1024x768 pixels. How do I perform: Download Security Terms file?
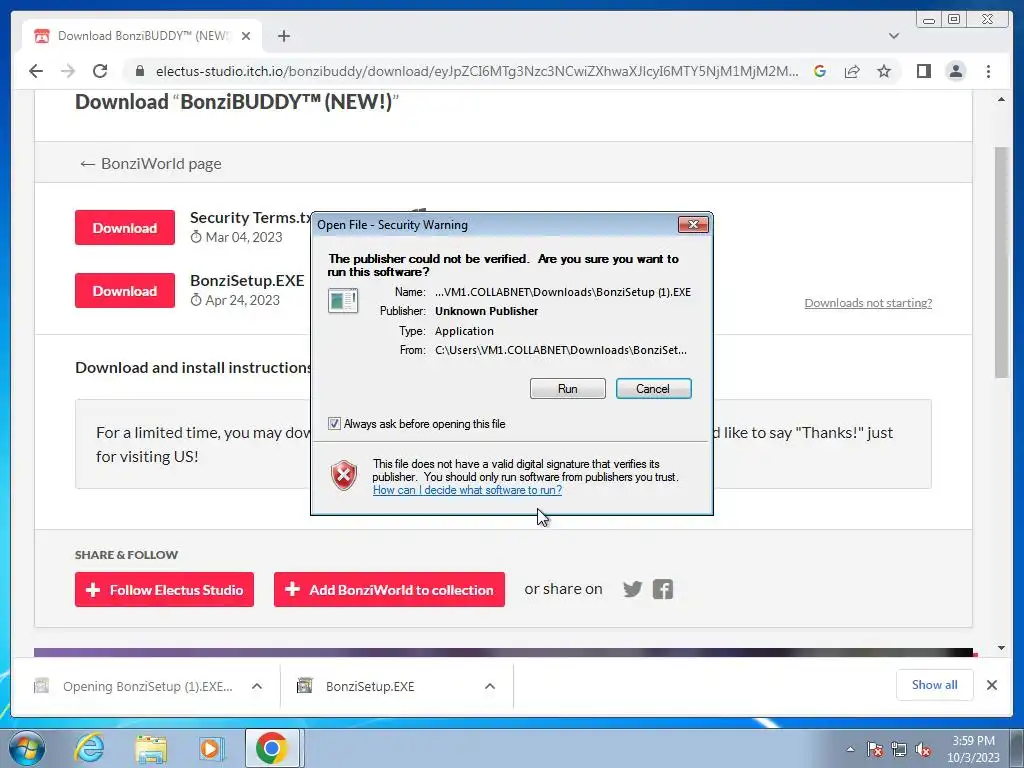pyautogui.click(x=125, y=228)
